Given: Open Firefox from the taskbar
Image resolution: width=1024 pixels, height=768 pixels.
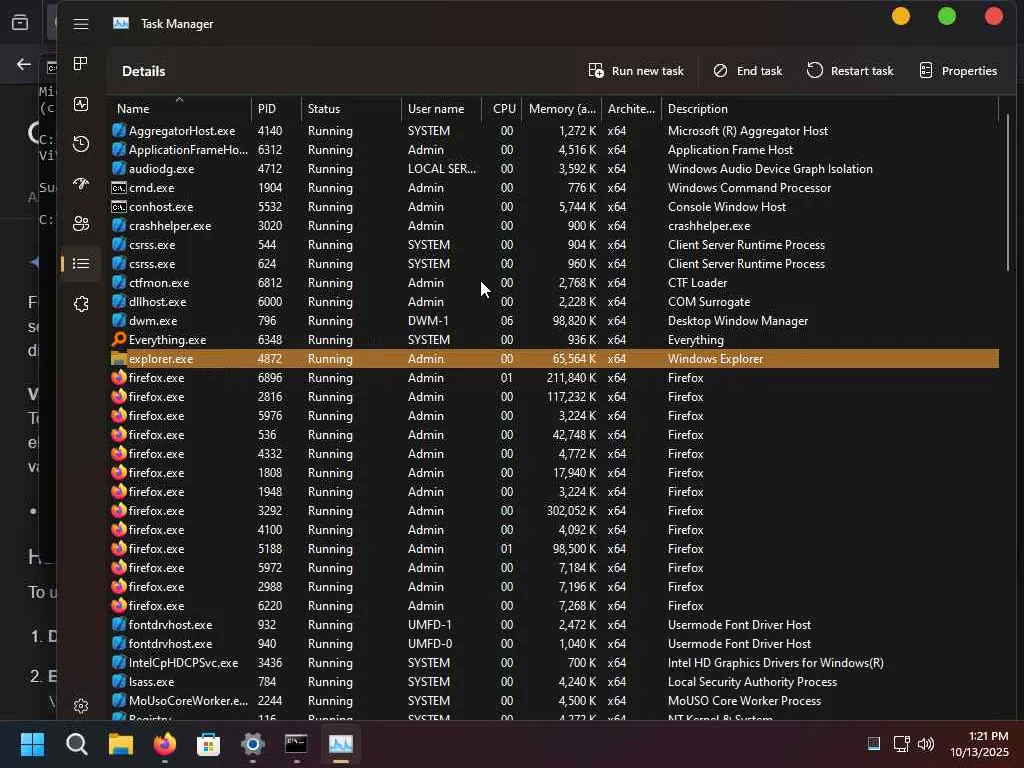Looking at the screenshot, I should tap(165, 744).
